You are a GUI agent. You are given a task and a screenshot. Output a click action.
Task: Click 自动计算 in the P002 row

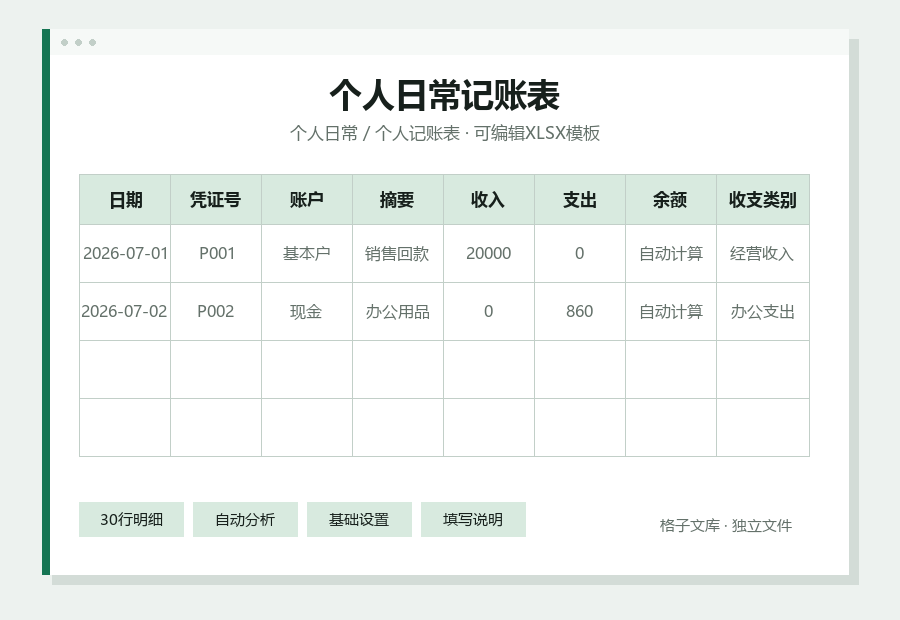pos(671,312)
